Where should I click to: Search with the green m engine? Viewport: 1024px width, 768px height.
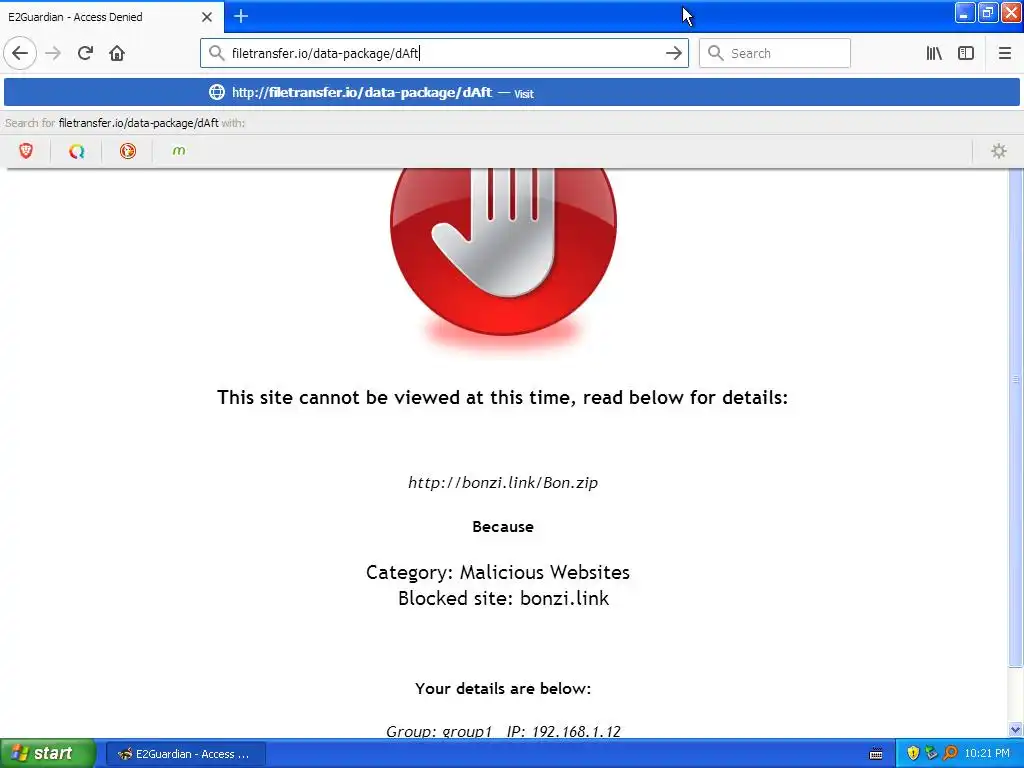178,151
